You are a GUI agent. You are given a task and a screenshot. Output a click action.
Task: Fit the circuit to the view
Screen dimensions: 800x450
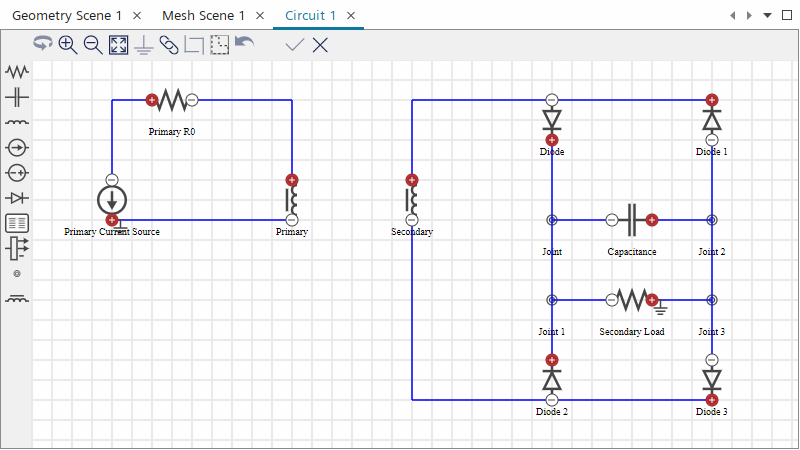pos(118,44)
